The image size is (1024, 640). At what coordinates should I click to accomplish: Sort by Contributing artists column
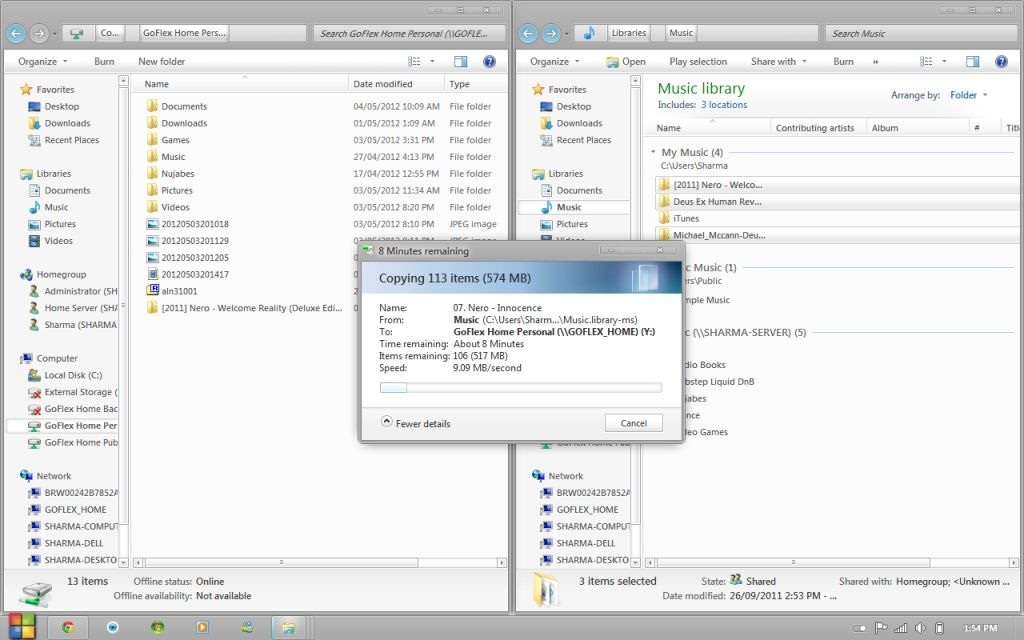[818, 128]
